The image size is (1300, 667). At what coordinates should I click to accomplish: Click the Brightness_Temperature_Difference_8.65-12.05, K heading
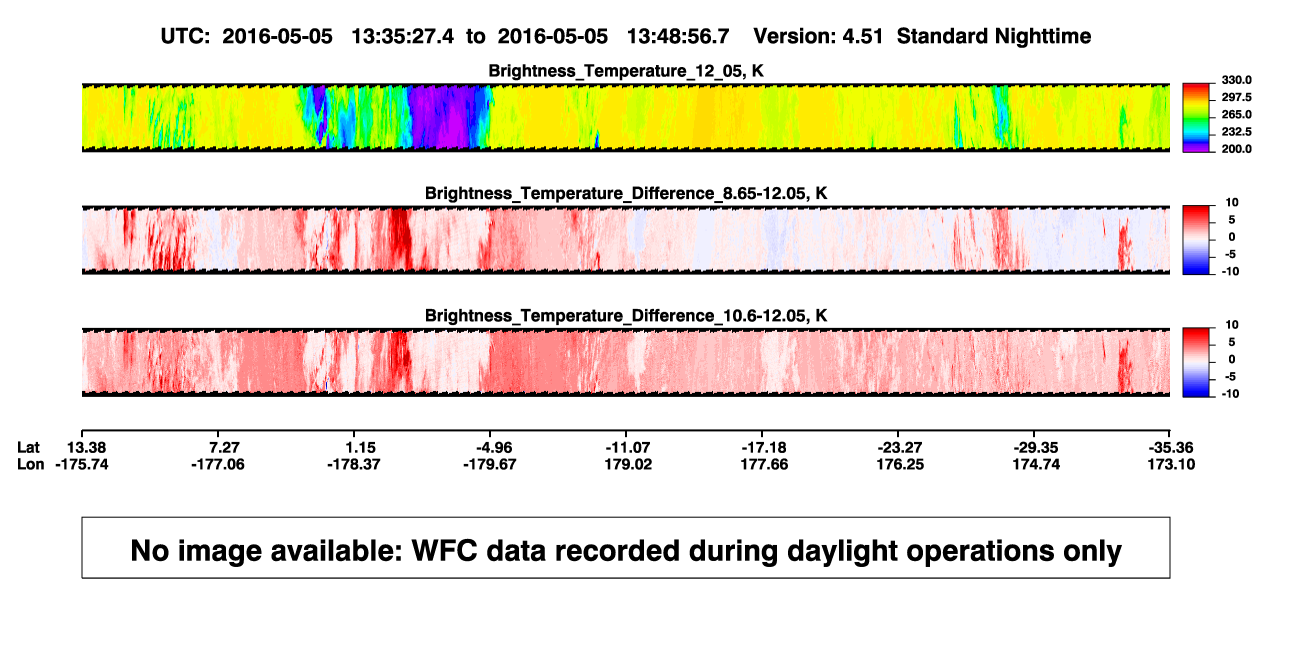pyautogui.click(x=626, y=193)
